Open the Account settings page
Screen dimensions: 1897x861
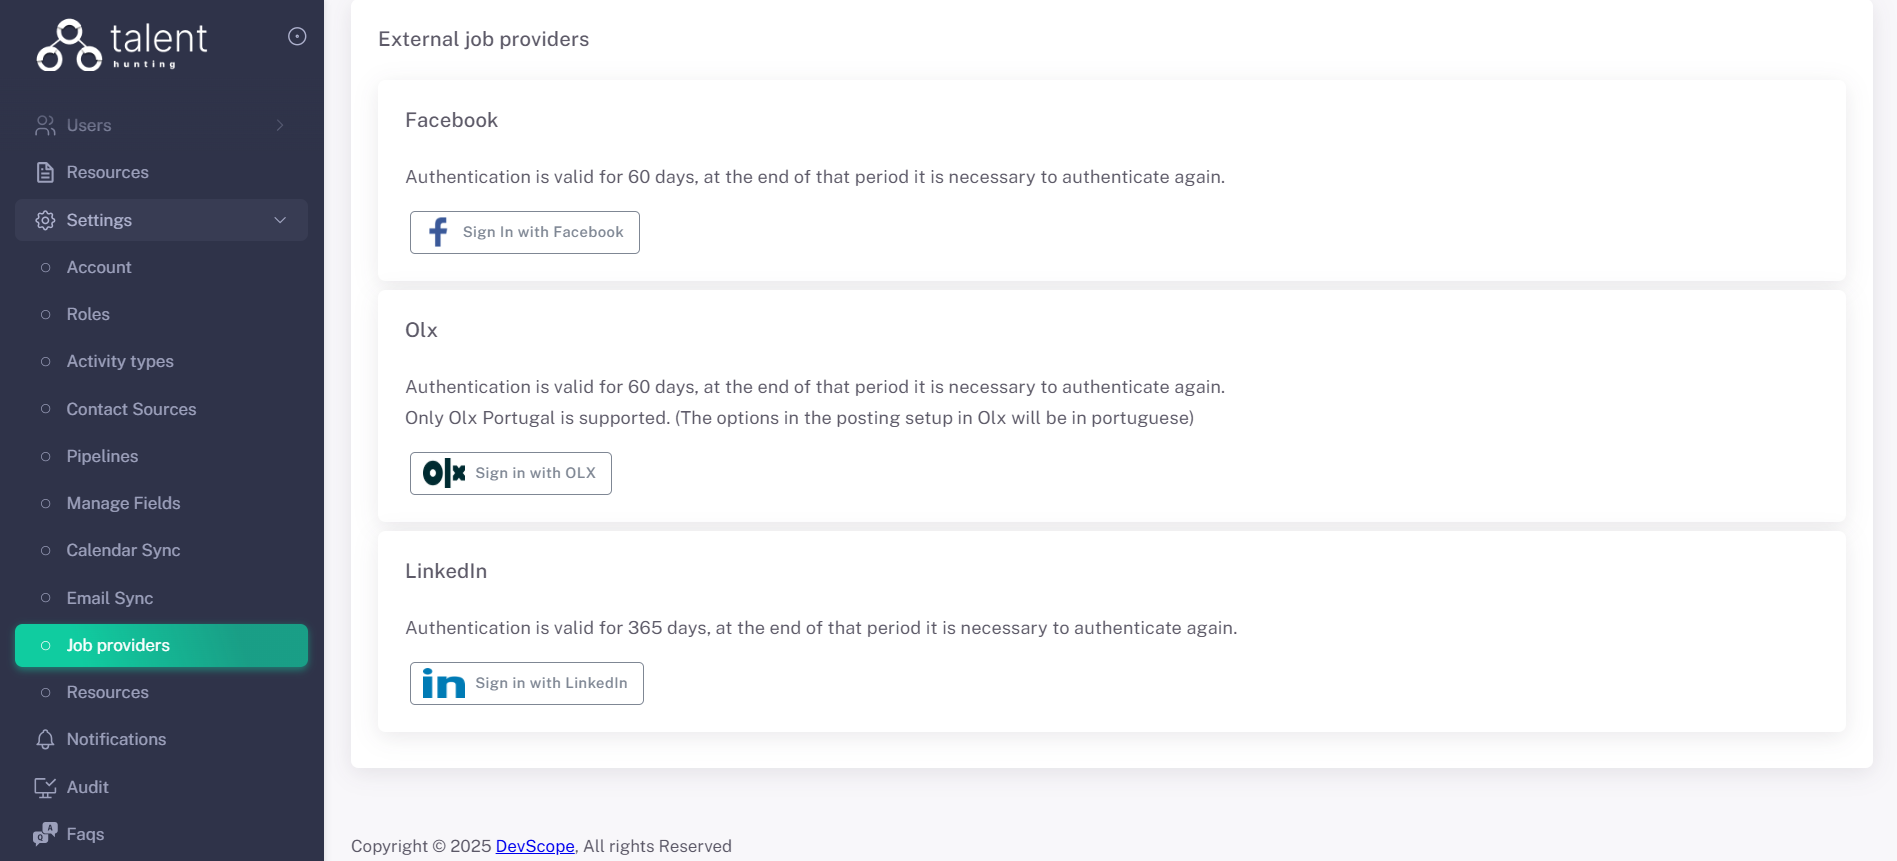(x=99, y=267)
